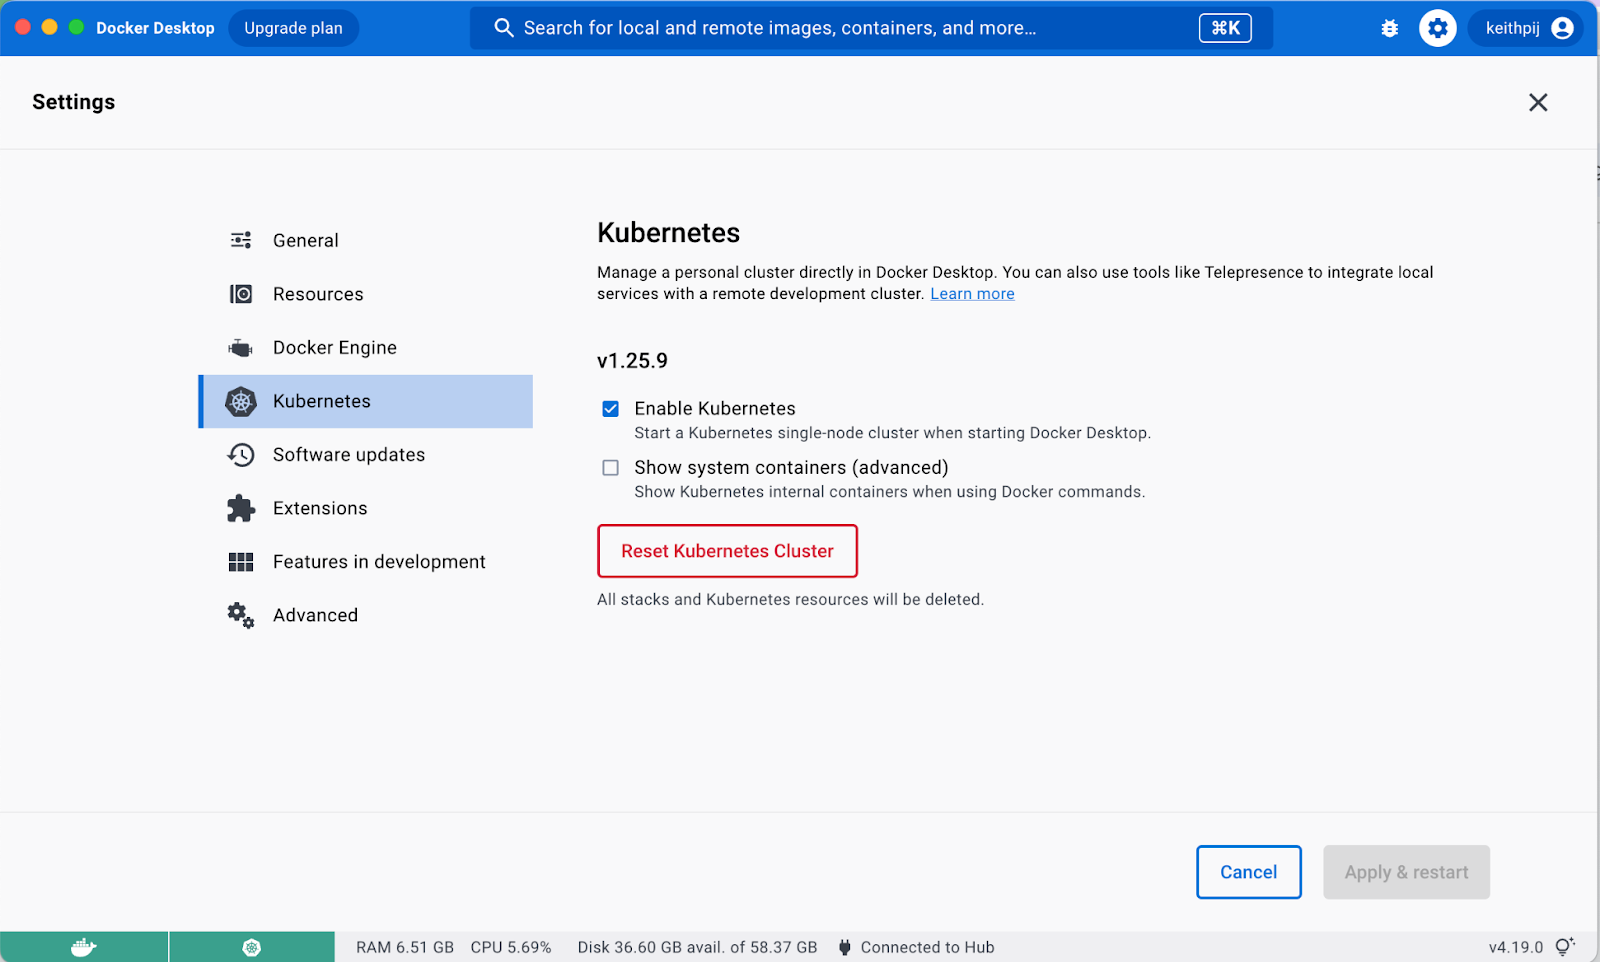Click the Docker Engine icon in sidebar
Image resolution: width=1600 pixels, height=962 pixels.
[241, 348]
